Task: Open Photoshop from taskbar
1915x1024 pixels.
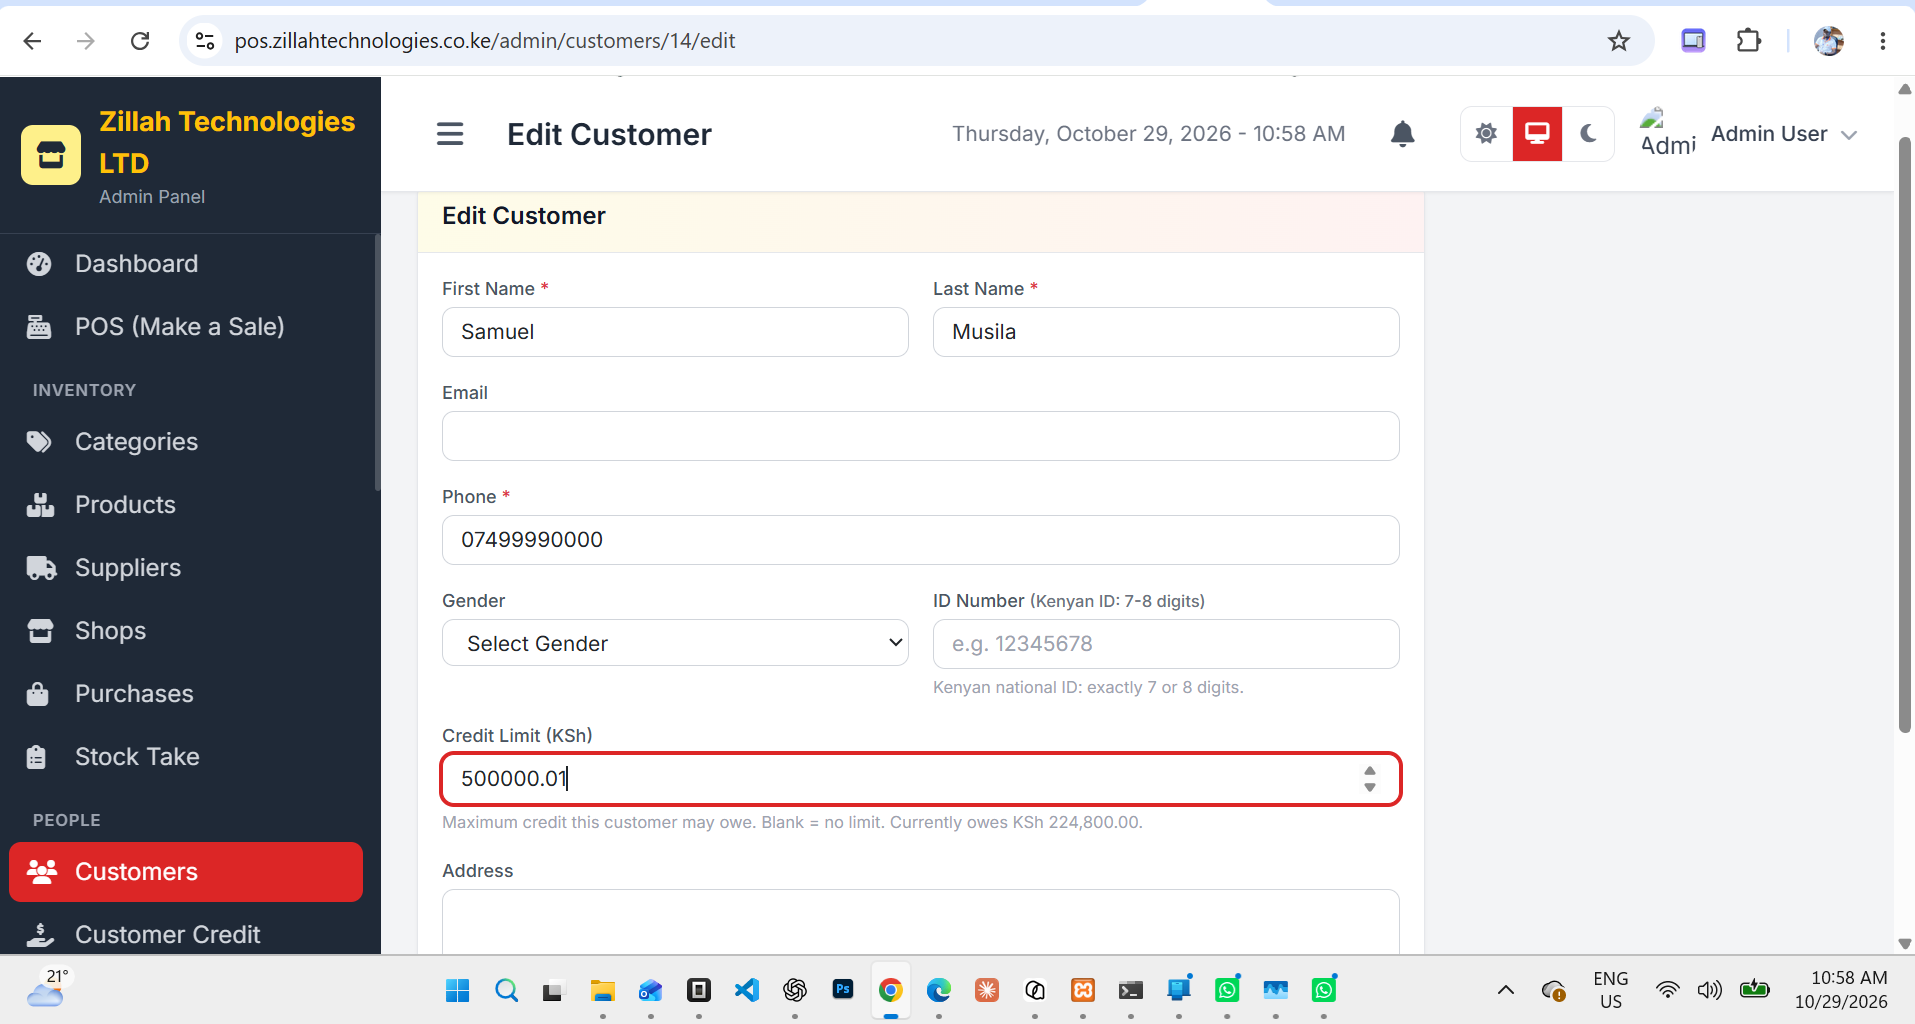Action: pyautogui.click(x=843, y=989)
